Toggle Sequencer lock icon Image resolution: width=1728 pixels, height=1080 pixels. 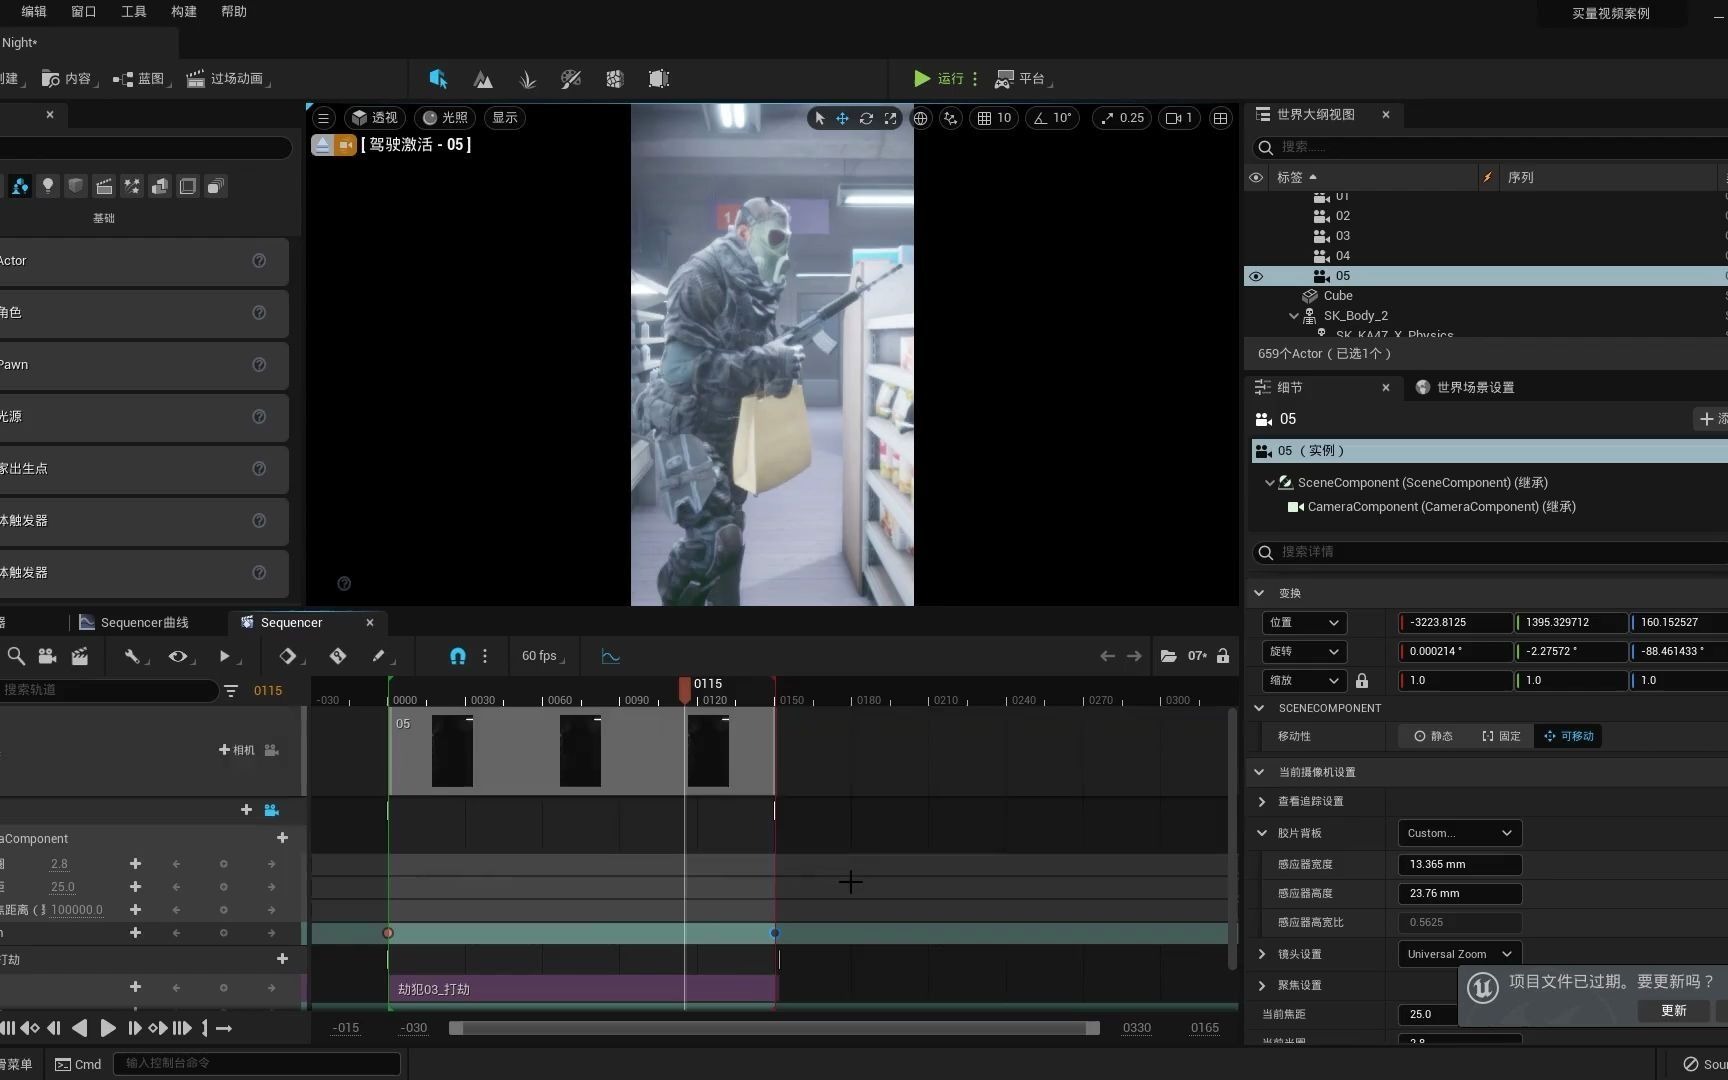click(1222, 656)
